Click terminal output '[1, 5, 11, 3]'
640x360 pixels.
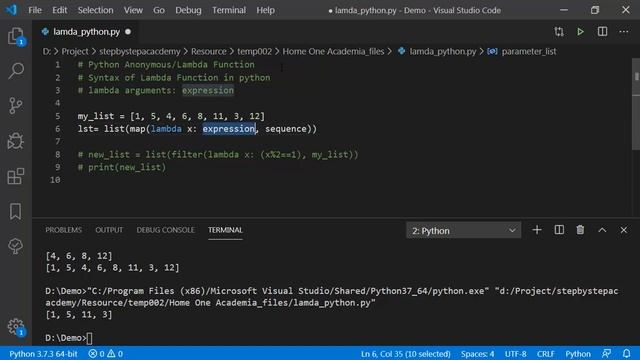[79, 315]
